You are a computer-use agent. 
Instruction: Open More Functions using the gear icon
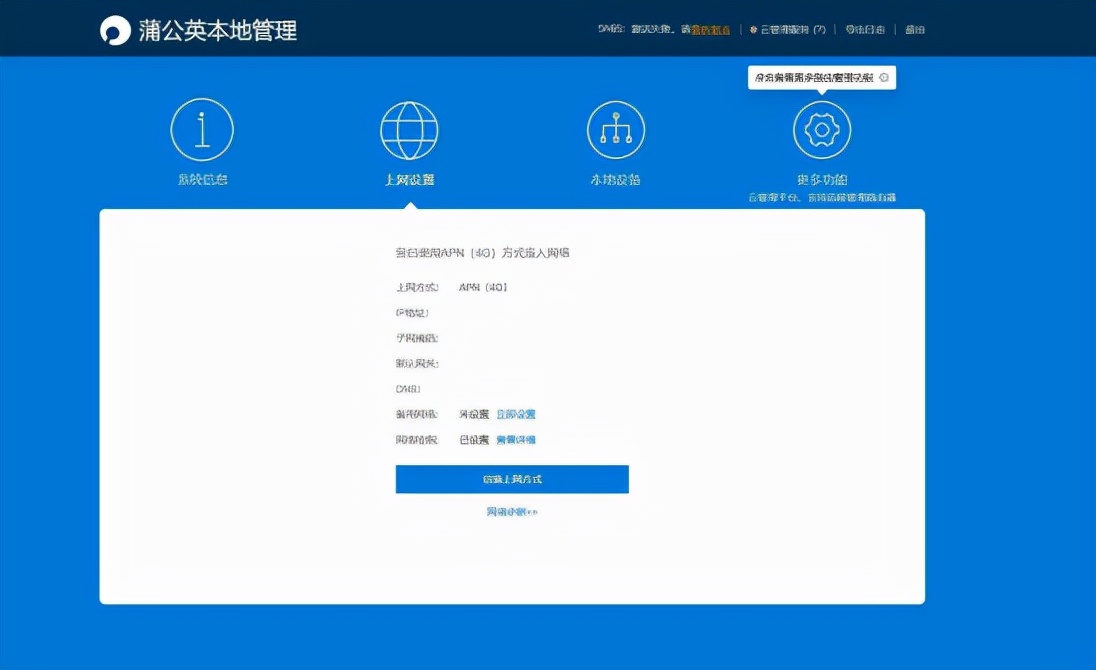[822, 128]
